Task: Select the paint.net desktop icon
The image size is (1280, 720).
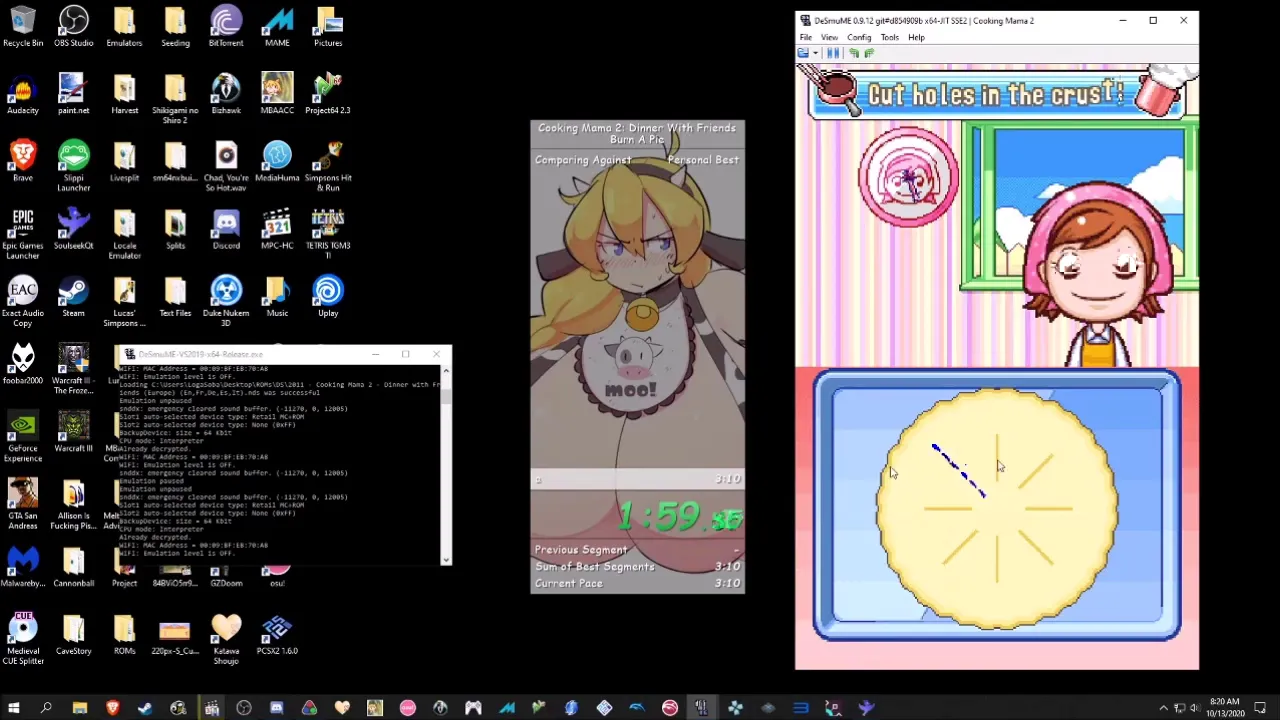Action: 73,95
